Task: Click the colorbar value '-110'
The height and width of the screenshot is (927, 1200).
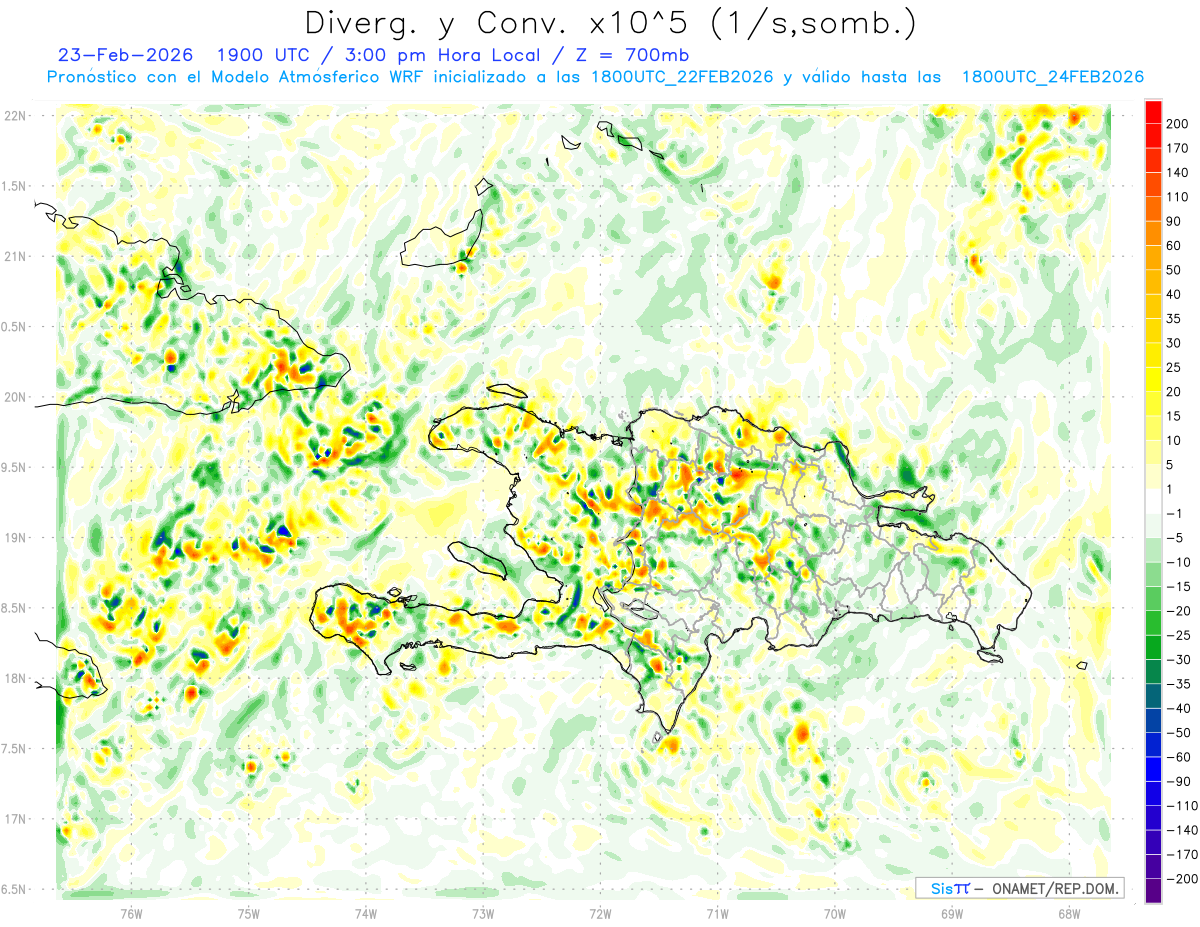Action: (1181, 805)
